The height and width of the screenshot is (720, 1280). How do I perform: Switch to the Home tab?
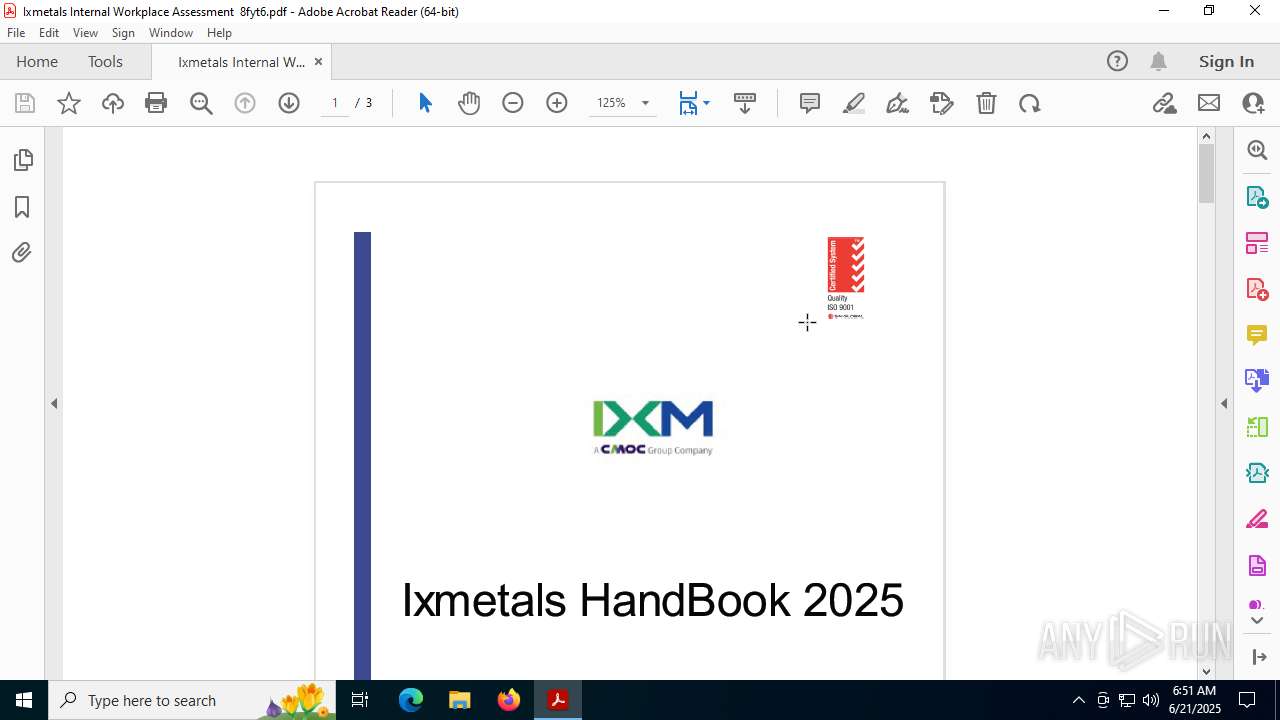click(37, 61)
